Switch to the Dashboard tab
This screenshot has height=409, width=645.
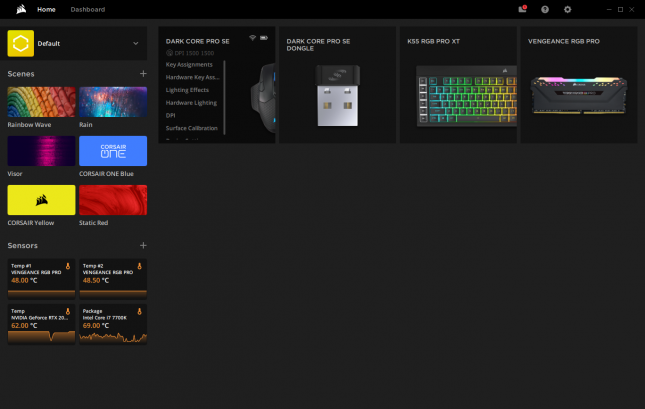88,9
